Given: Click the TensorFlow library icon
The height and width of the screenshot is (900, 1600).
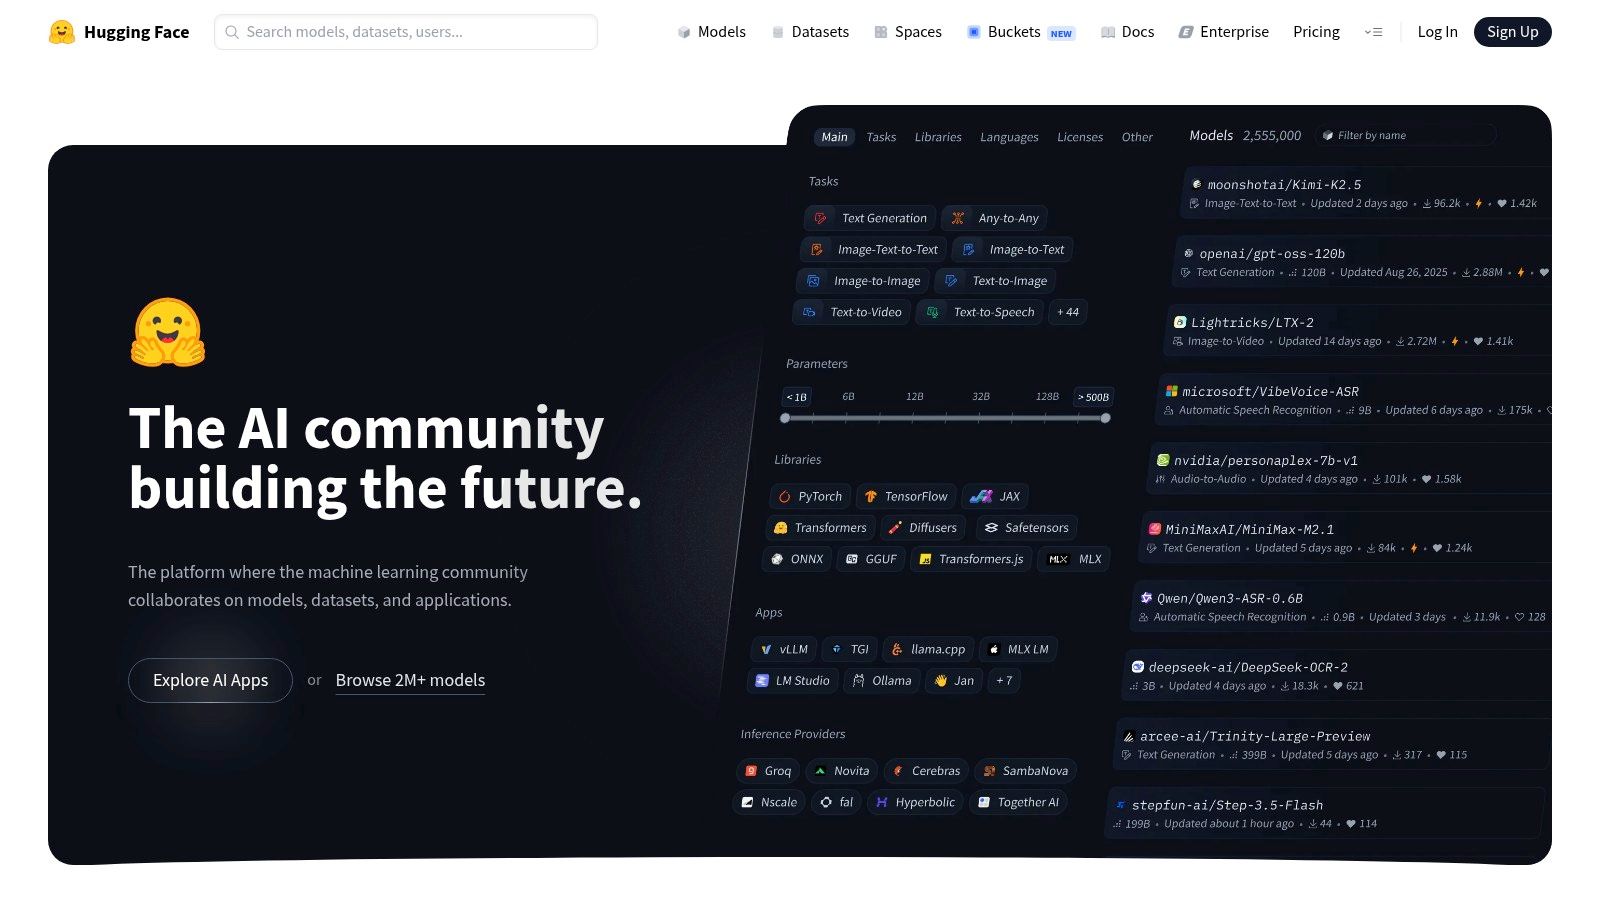Looking at the screenshot, I should (870, 496).
